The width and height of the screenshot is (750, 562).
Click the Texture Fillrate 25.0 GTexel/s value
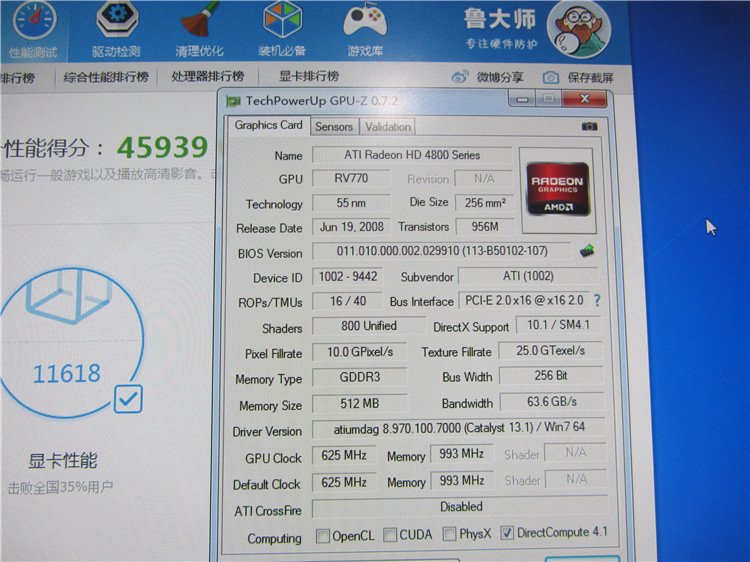(x=551, y=351)
